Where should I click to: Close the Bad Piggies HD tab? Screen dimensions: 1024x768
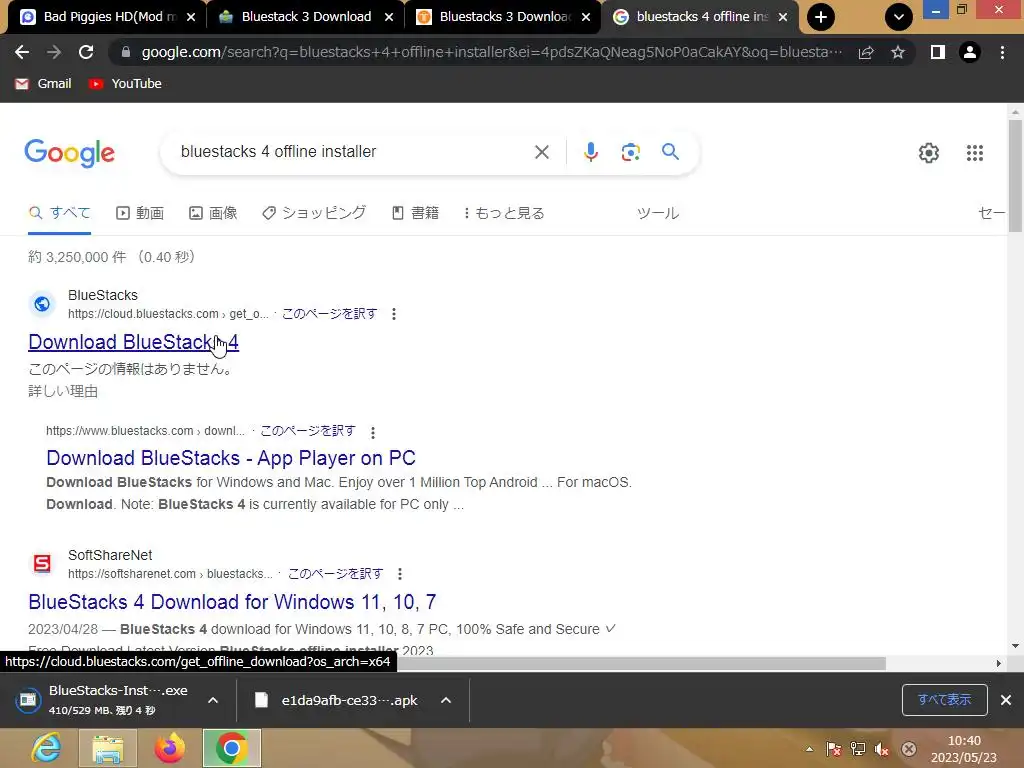[x=191, y=18]
